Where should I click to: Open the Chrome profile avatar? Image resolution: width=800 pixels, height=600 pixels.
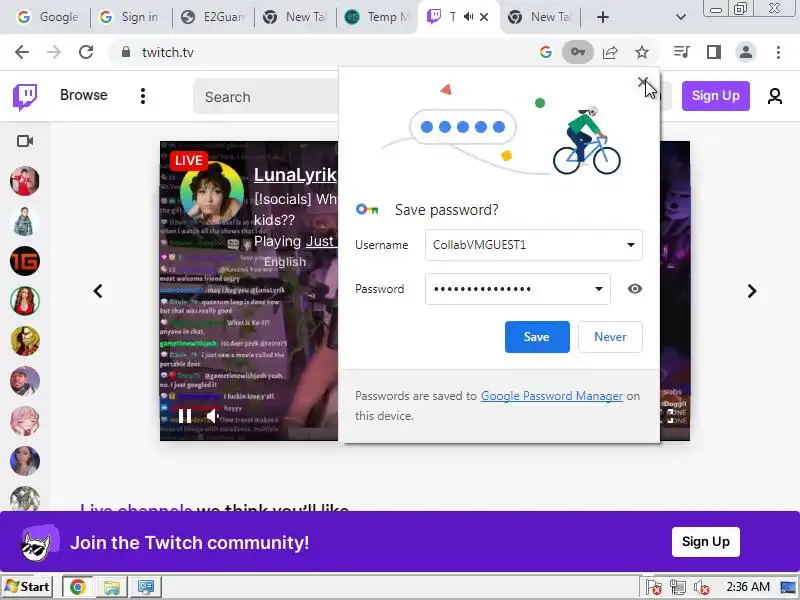pyautogui.click(x=745, y=52)
